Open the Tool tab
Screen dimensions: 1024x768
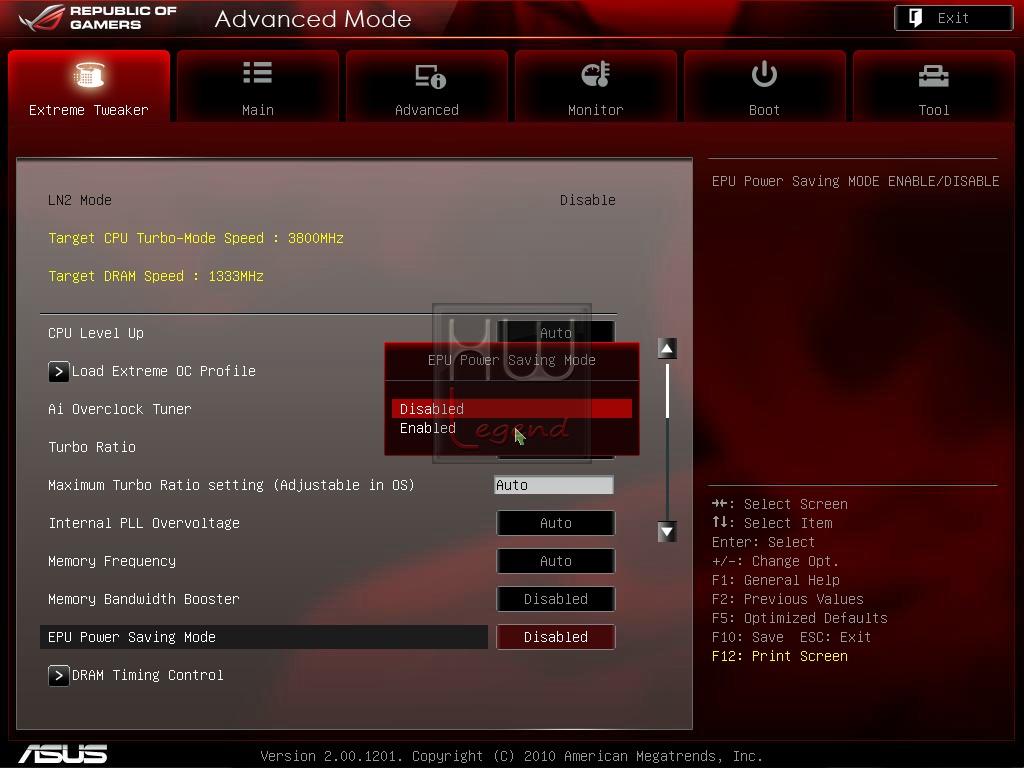coord(934,86)
